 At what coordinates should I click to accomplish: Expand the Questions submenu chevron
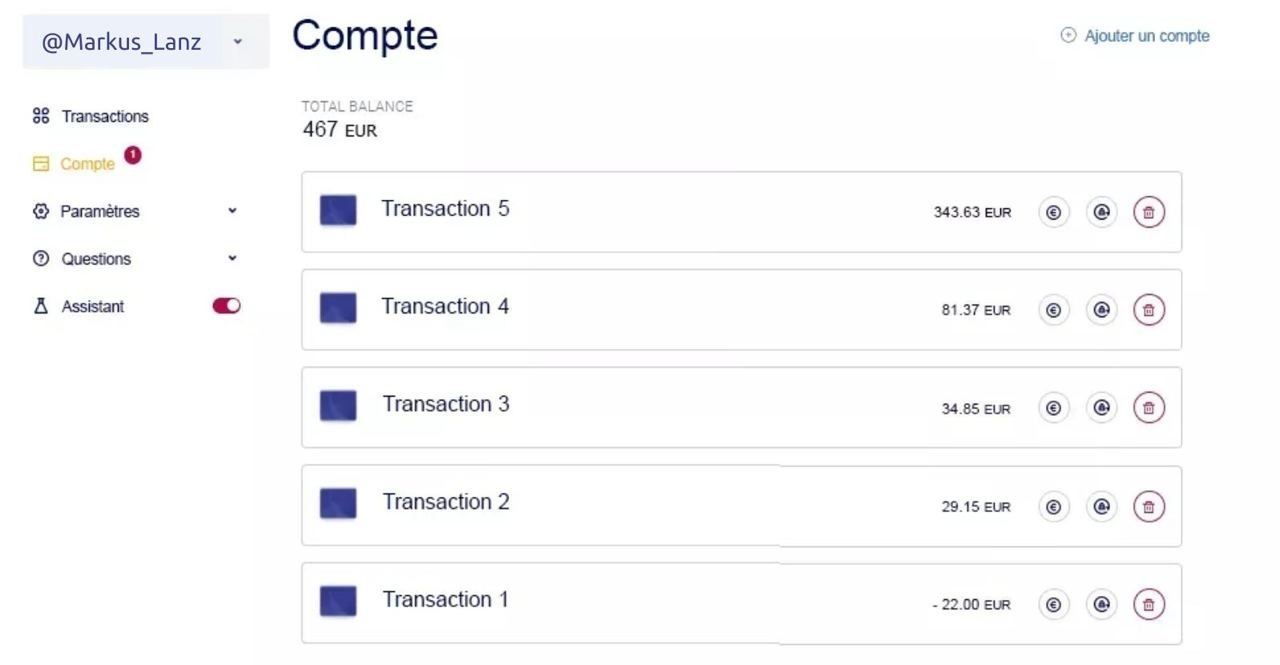pos(232,258)
